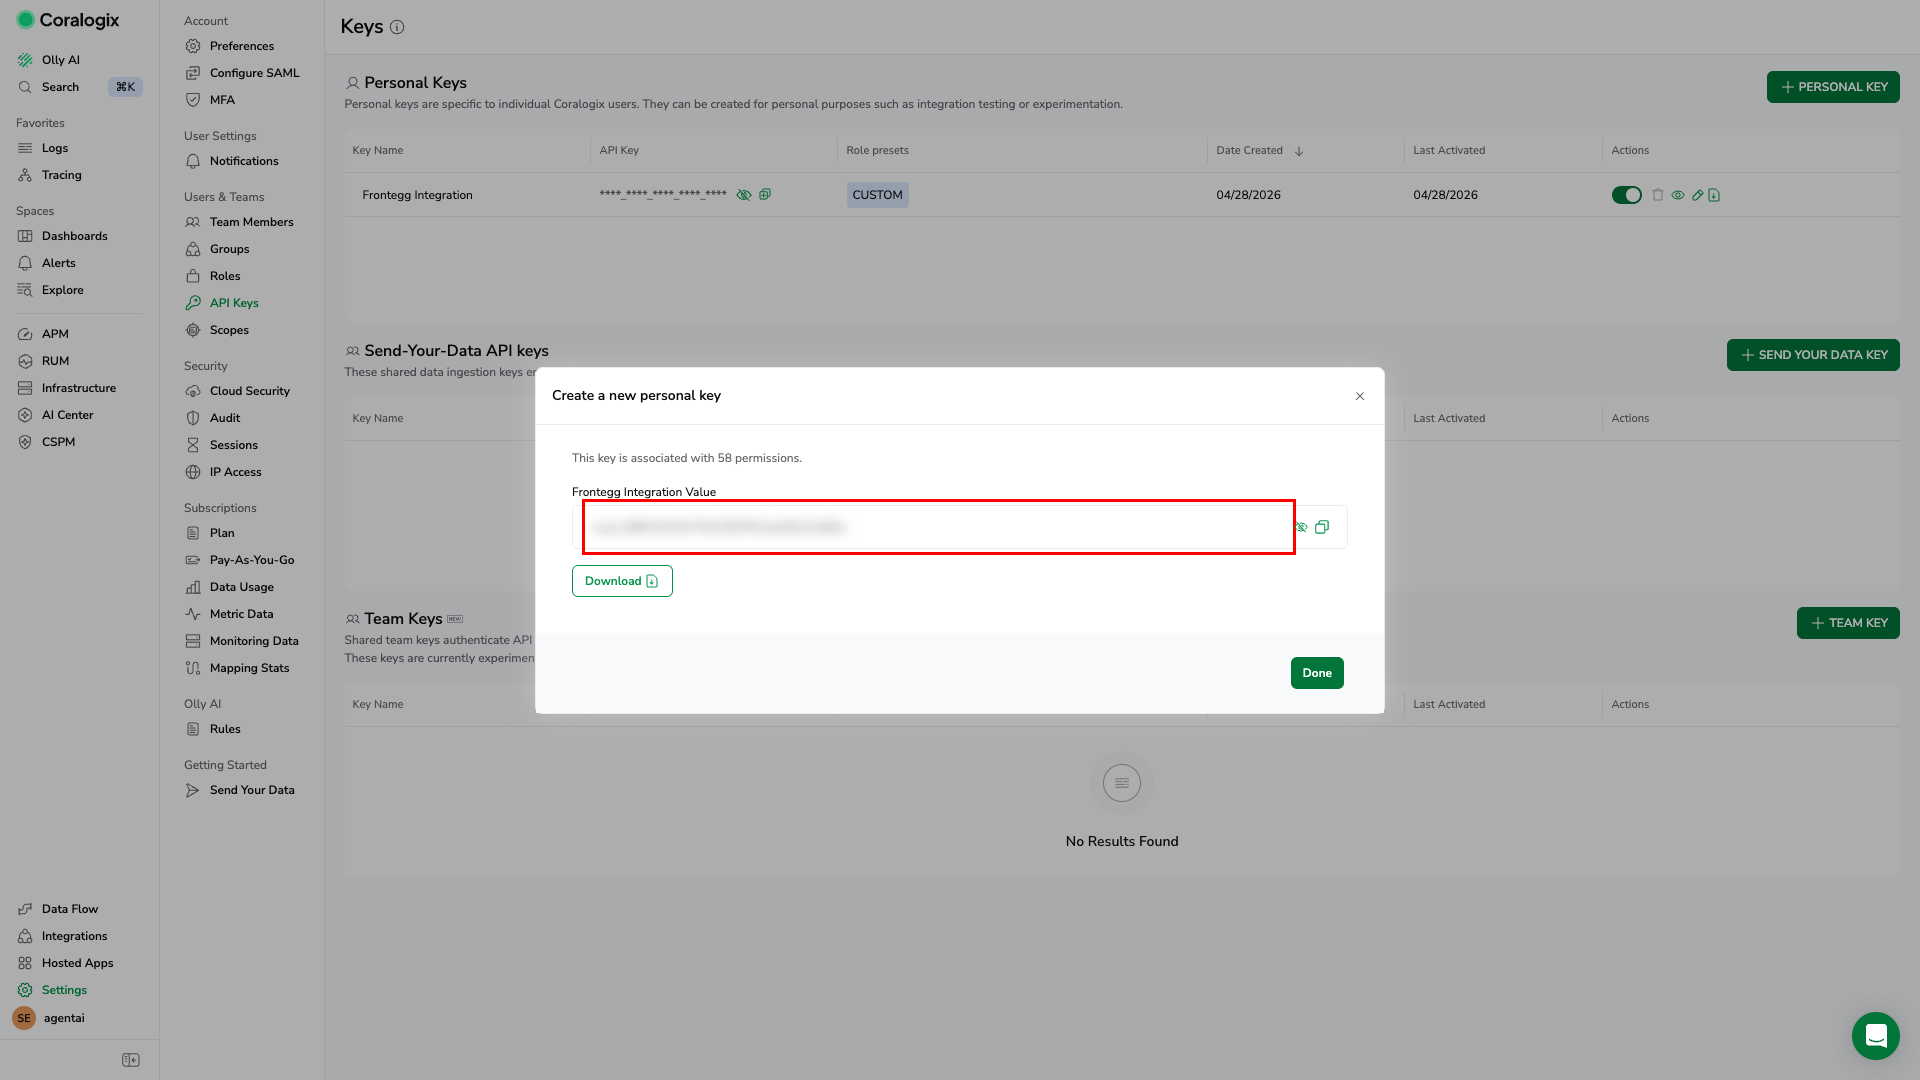
Task: Open the chat support bubble
Action: [1876, 1036]
